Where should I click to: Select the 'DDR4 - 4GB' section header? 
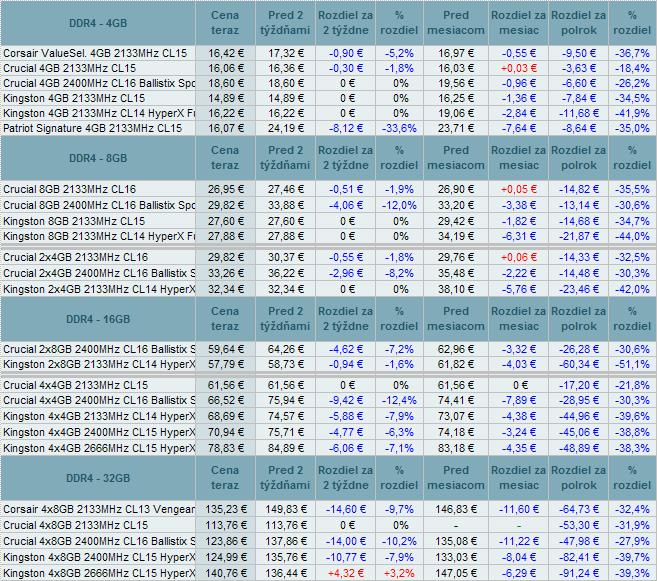pos(98,23)
